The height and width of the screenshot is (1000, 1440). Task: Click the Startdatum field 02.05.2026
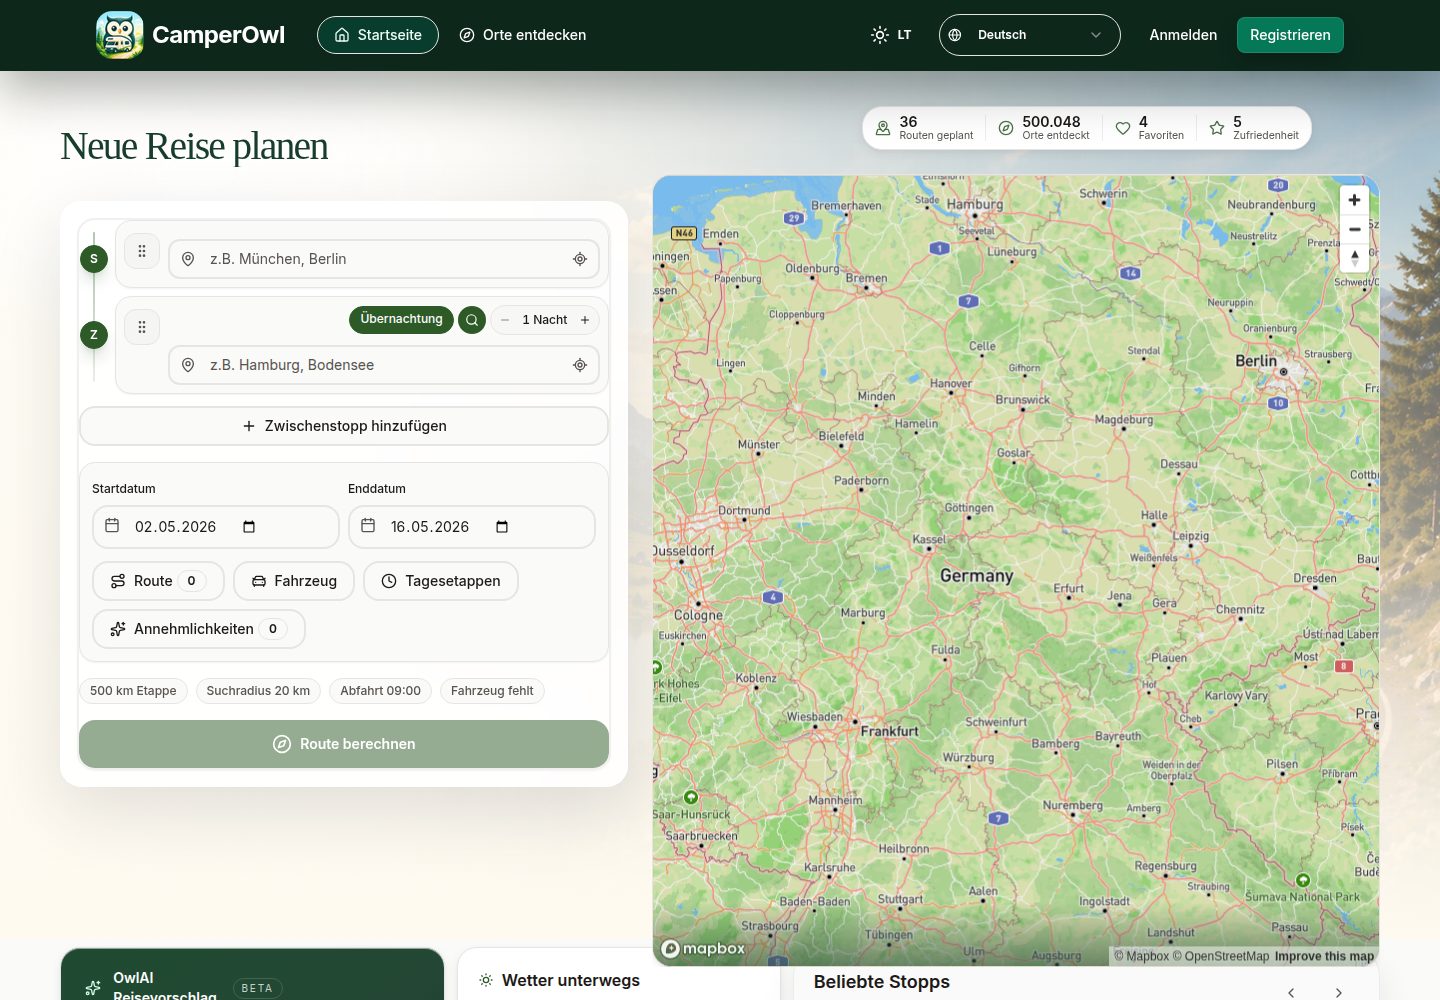click(x=216, y=527)
